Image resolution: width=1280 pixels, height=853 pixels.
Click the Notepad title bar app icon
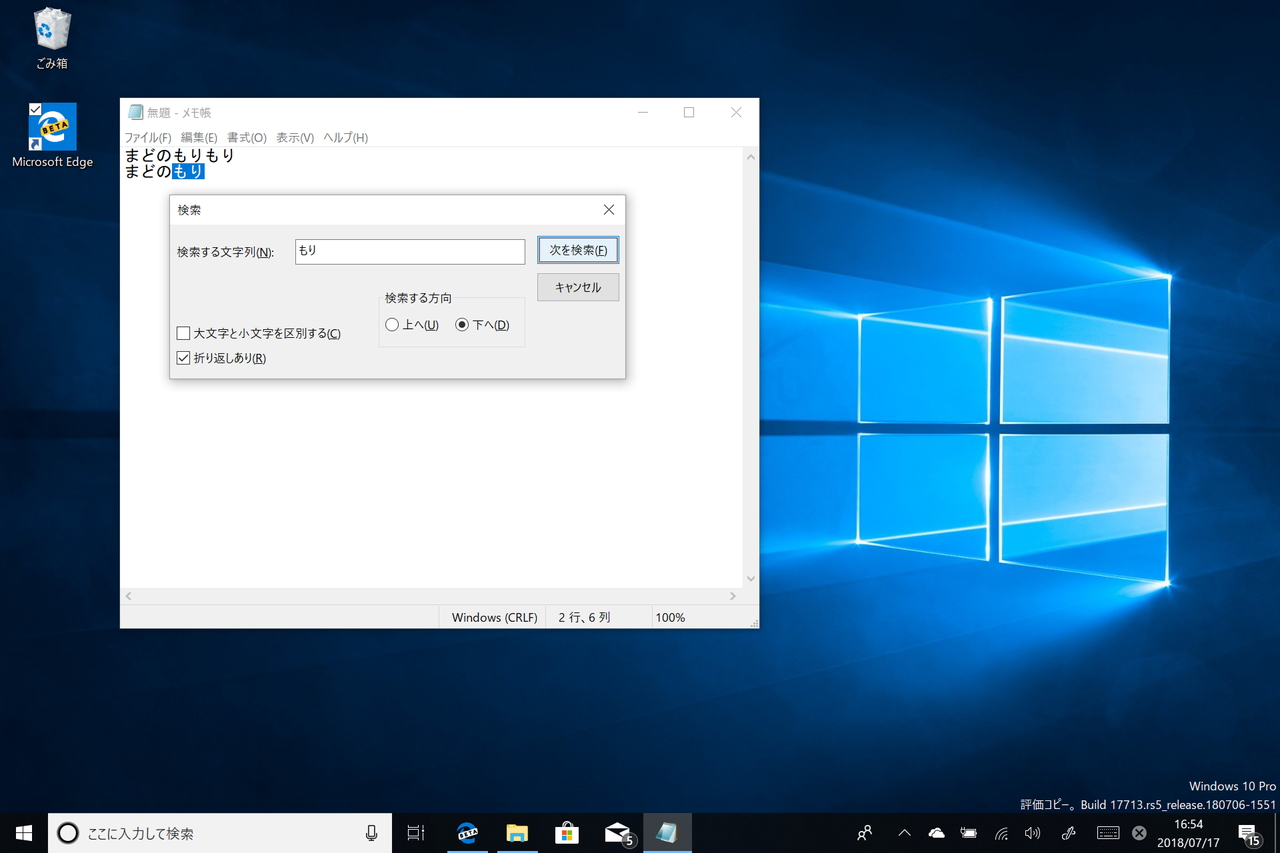pyautogui.click(x=135, y=113)
